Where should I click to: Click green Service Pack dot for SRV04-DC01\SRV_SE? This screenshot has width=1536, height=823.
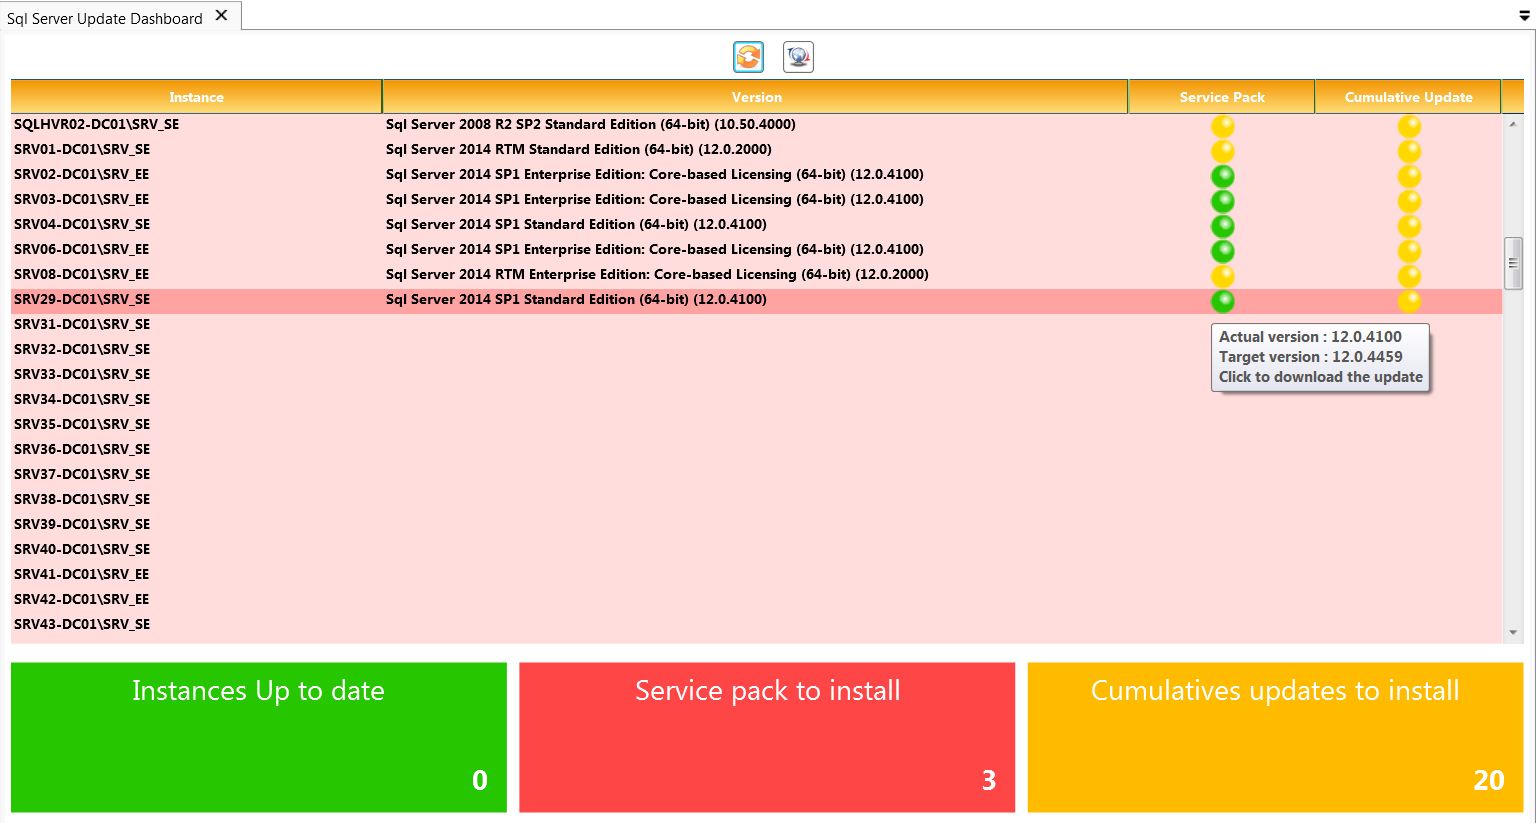tap(1222, 226)
